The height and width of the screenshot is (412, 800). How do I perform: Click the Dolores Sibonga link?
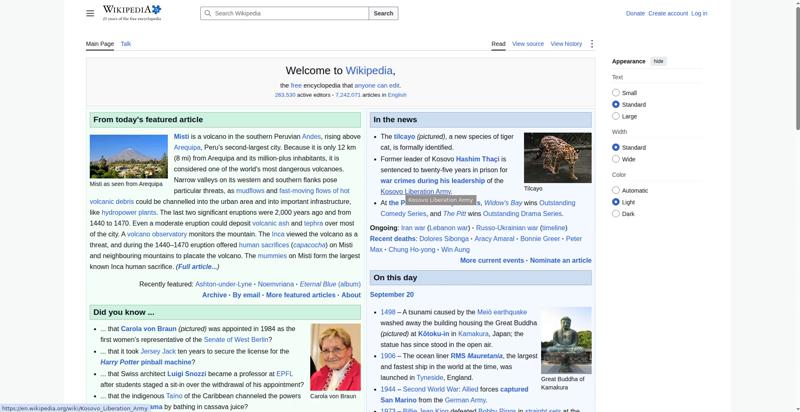click(444, 239)
